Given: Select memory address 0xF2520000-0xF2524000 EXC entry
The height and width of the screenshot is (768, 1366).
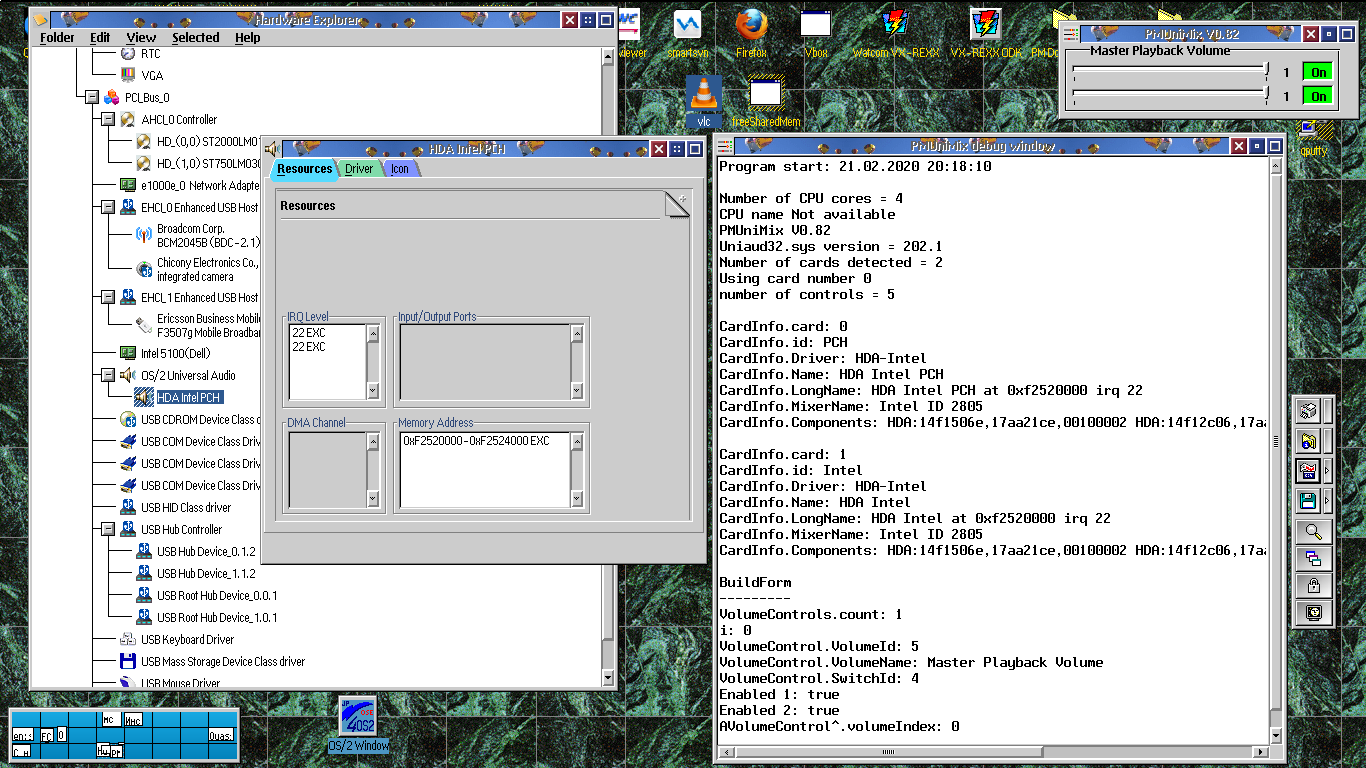Looking at the screenshot, I should [x=476, y=440].
